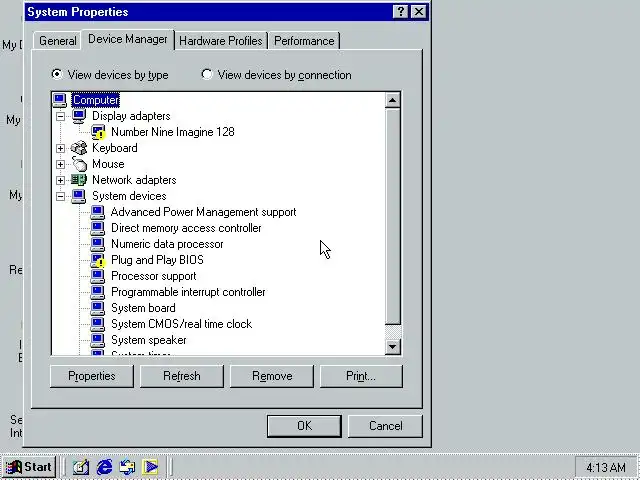Click the question mark help button in title bar
Viewport: 640px width, 480px height.
point(400,11)
